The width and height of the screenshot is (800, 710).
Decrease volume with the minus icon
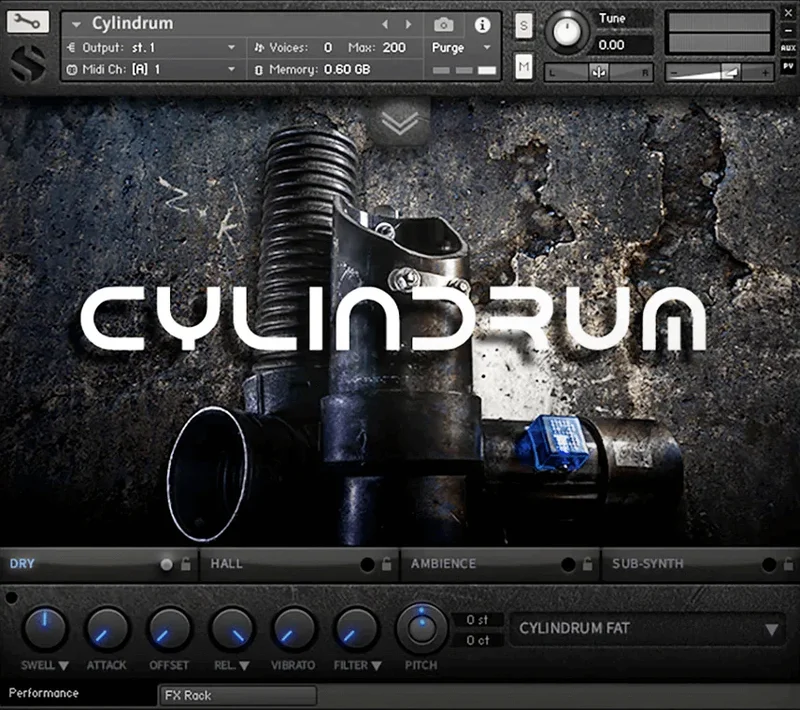pos(673,73)
